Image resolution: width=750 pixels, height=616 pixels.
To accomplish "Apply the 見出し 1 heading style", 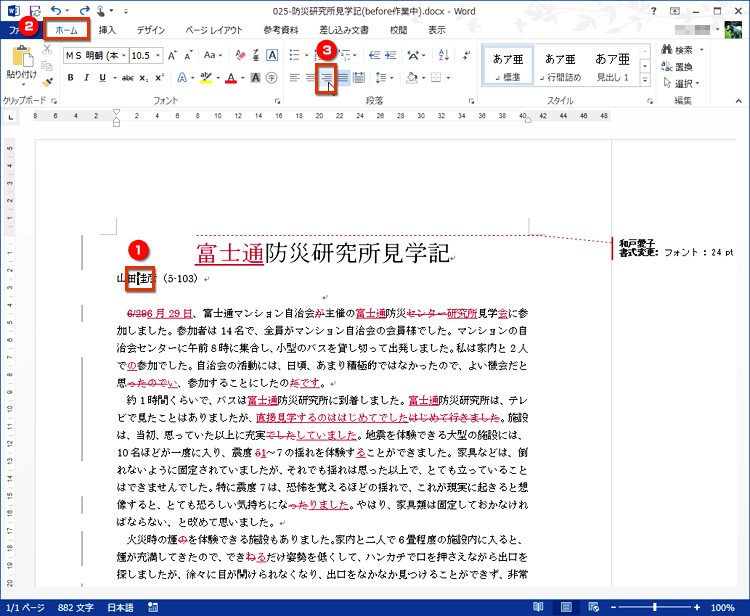I will tap(613, 66).
